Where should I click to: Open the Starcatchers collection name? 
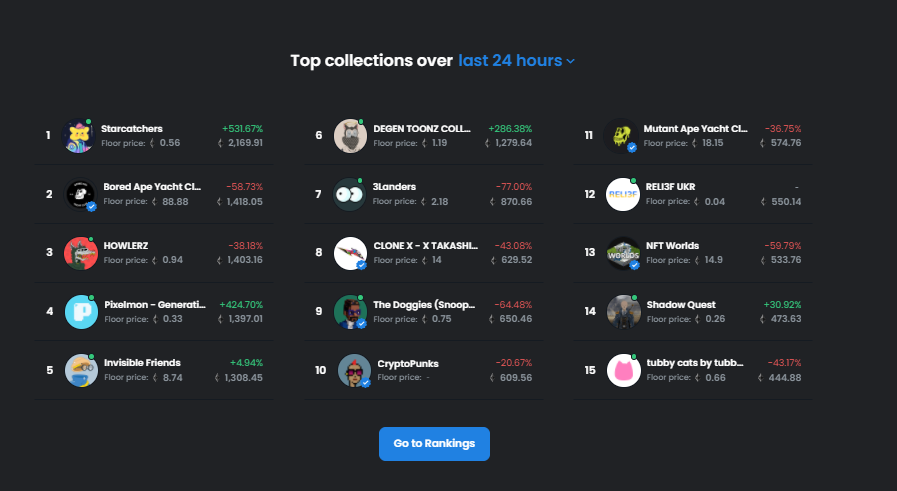[x=132, y=129]
